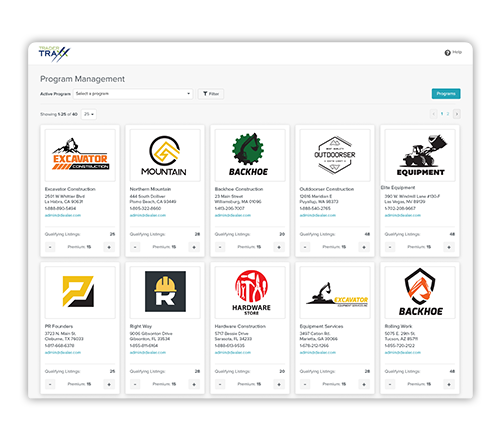Open the Help icon
Image resolution: width=501 pixels, height=436 pixels.
pos(447,53)
